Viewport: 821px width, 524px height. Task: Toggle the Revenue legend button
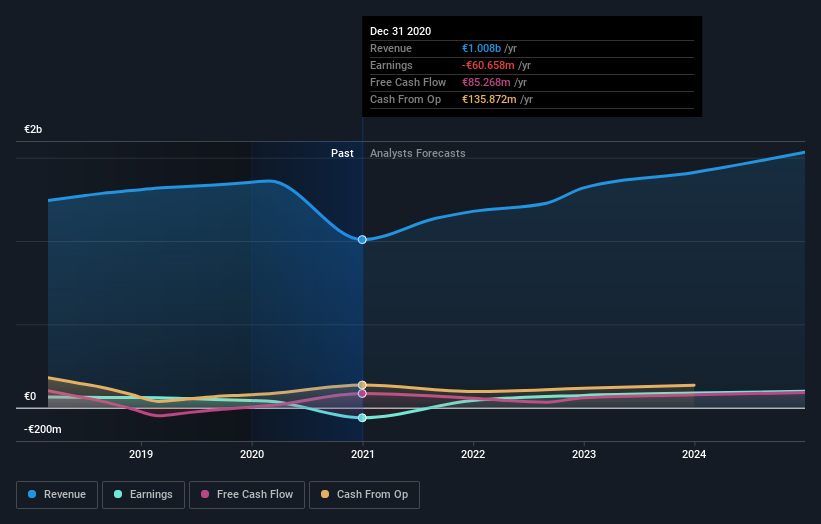point(57,495)
